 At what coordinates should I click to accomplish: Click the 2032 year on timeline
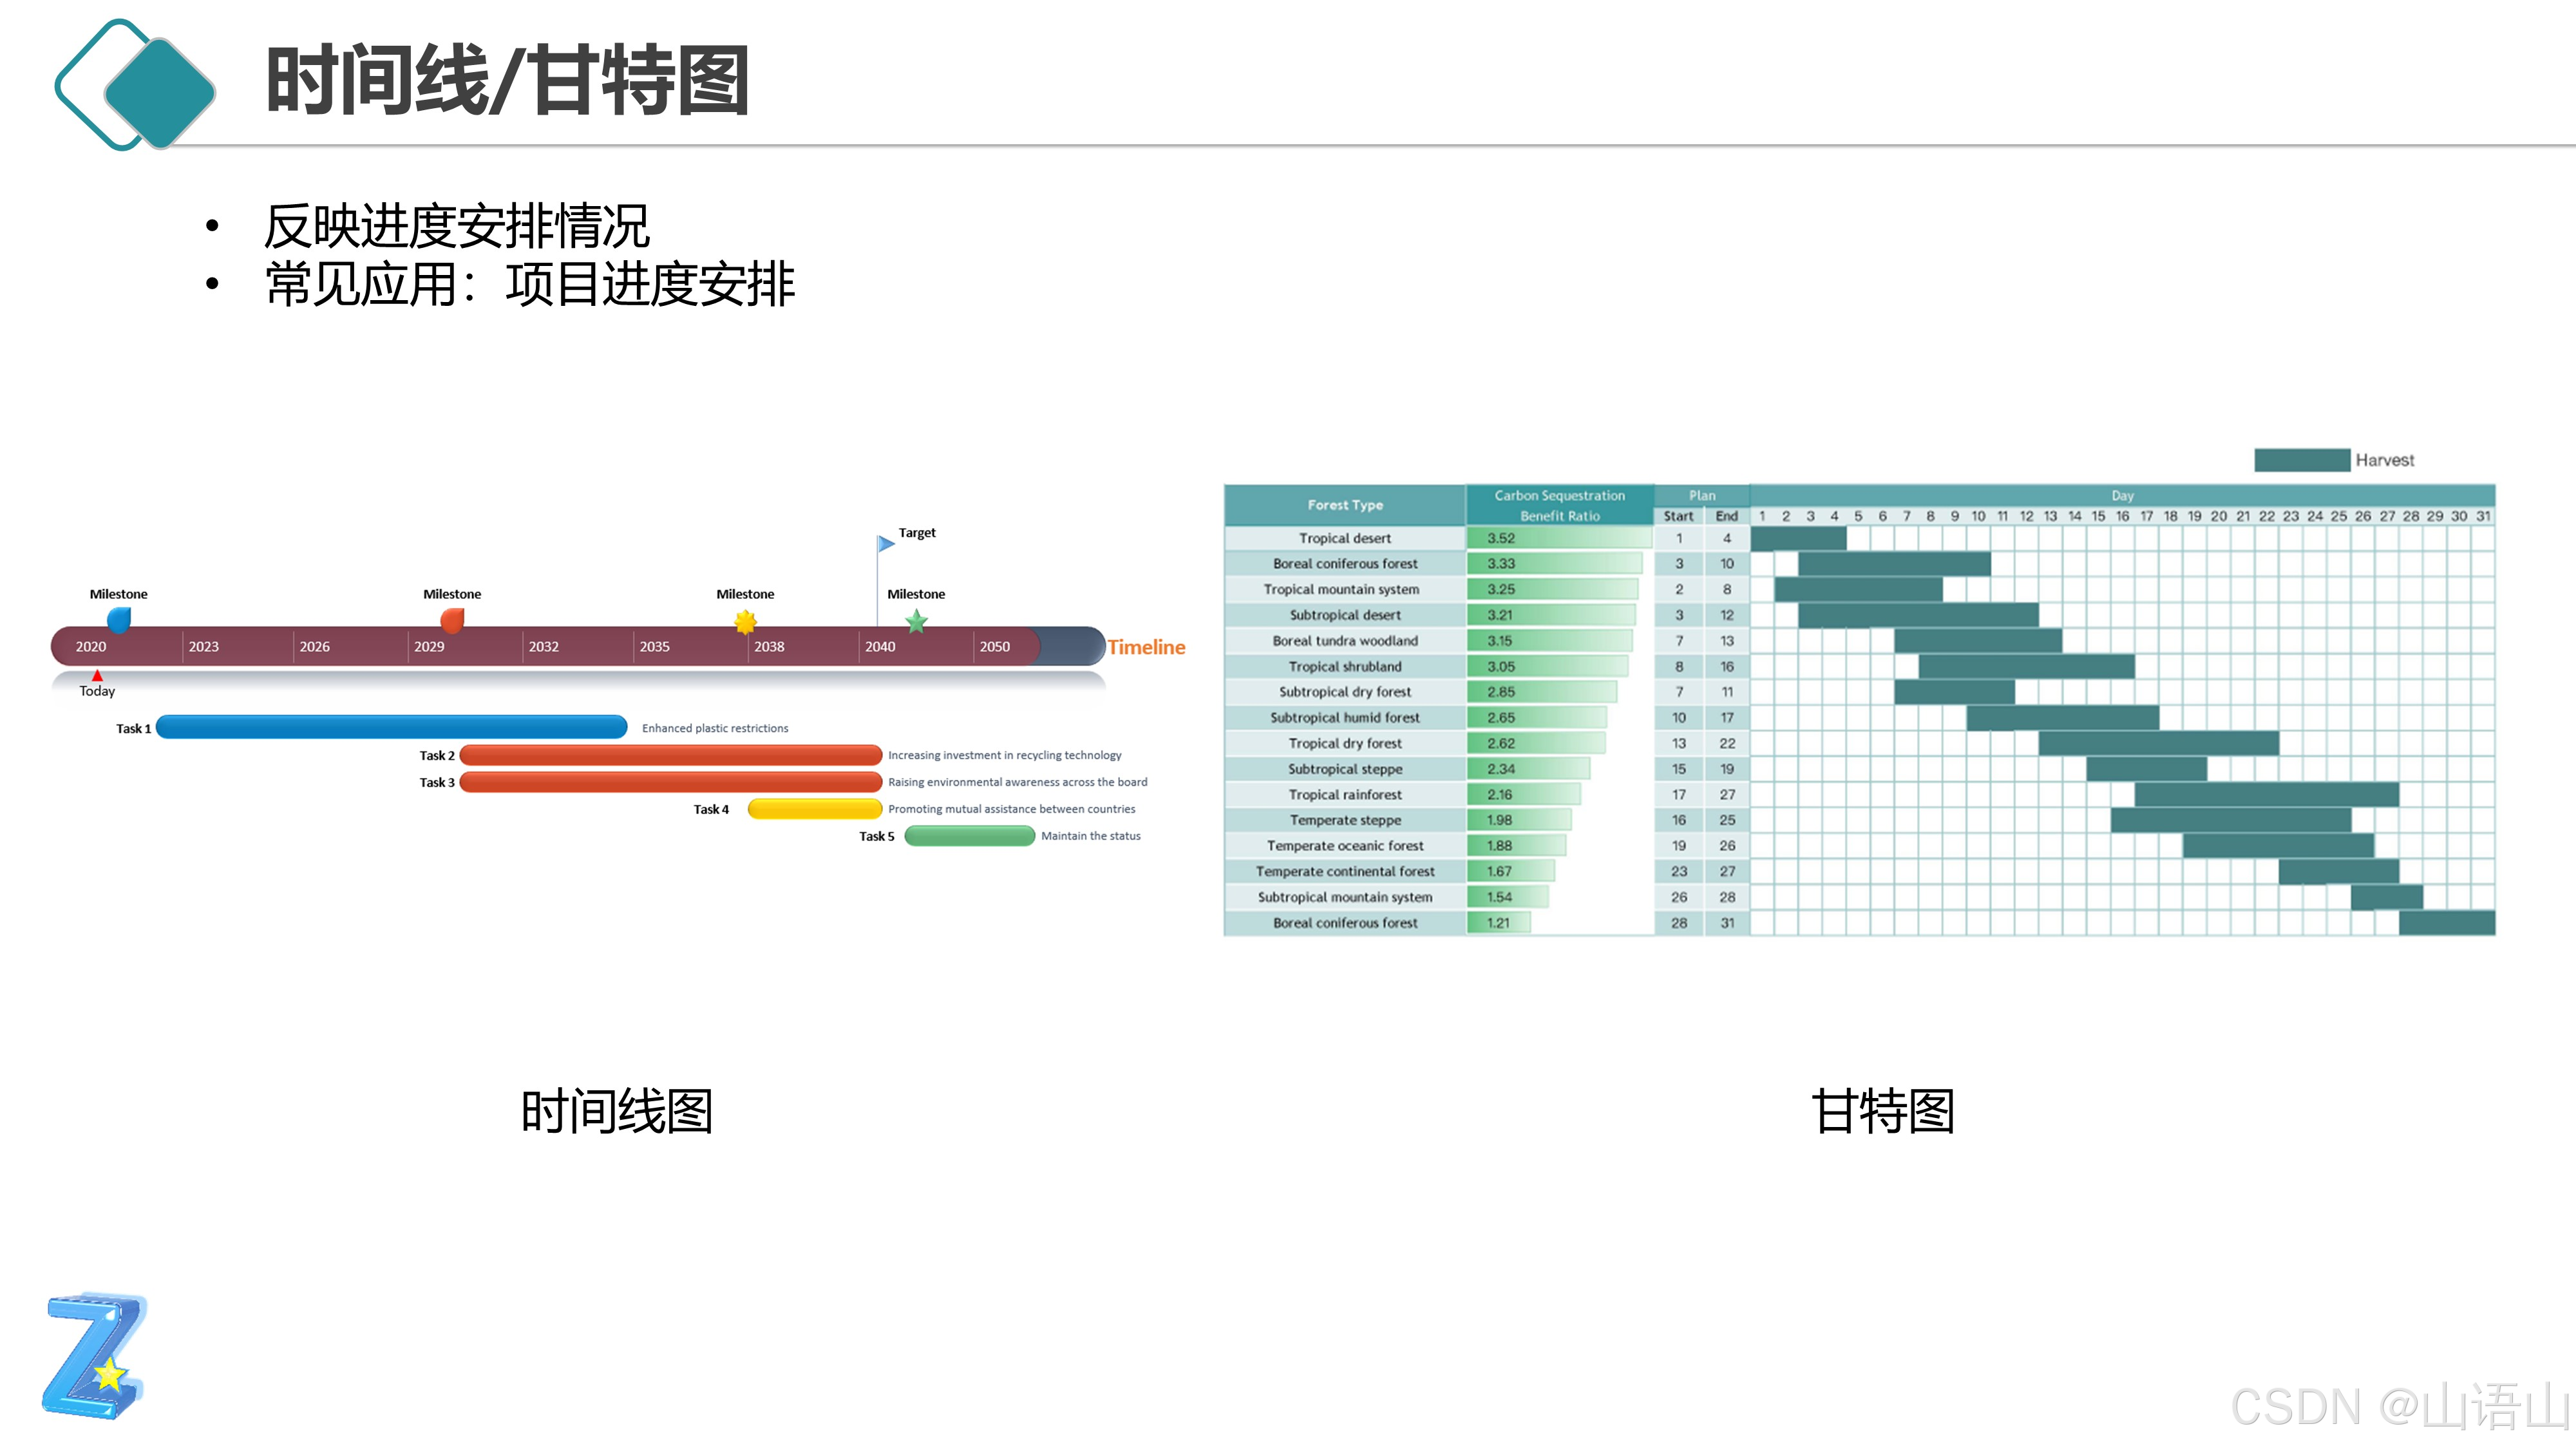tap(544, 646)
